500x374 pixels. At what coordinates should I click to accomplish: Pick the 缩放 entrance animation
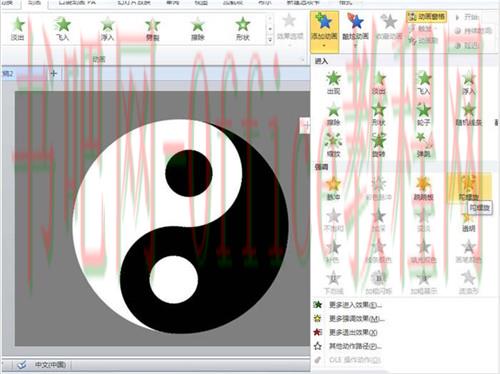(333, 145)
